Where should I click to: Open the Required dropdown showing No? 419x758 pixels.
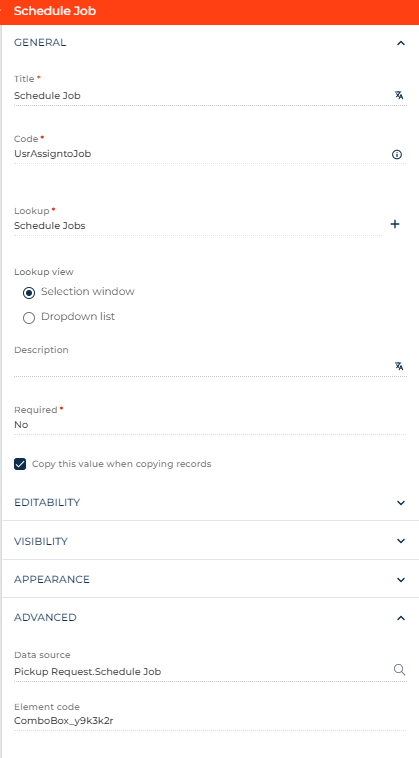point(210,425)
